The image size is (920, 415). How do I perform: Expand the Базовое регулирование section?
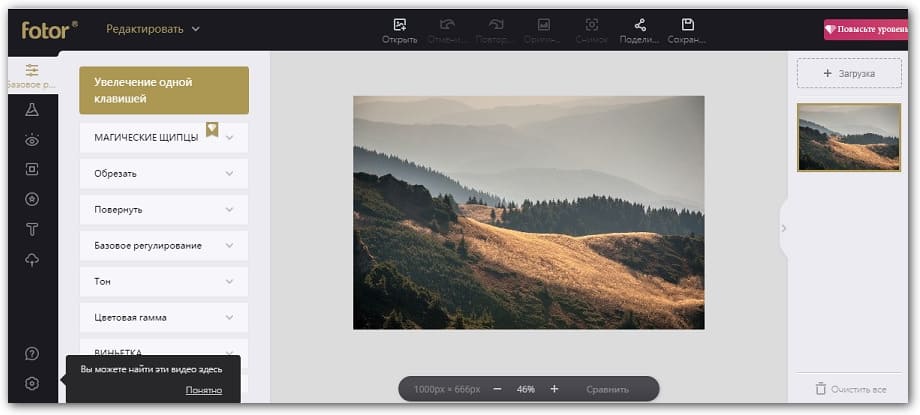click(x=163, y=246)
